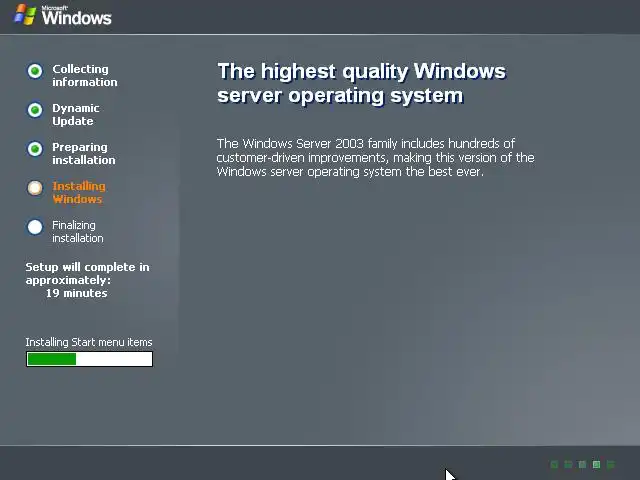
Task: Click the Setup will complete in approximately text
Action: (x=87, y=273)
